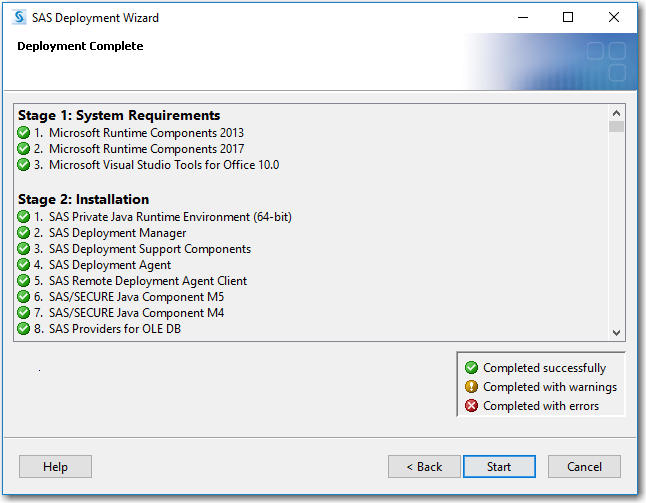Image resolution: width=646 pixels, height=503 pixels.
Task: Go back with the '< Back' button
Action: tap(424, 467)
